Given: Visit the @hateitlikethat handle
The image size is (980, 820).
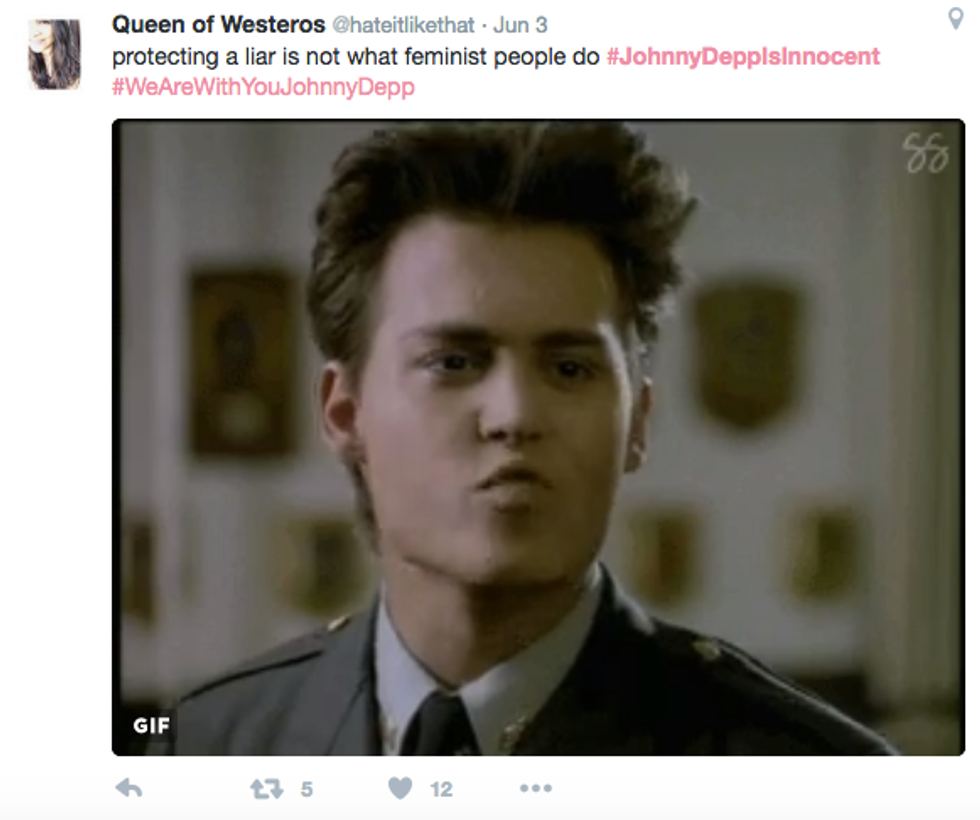Looking at the screenshot, I should (x=403, y=25).
